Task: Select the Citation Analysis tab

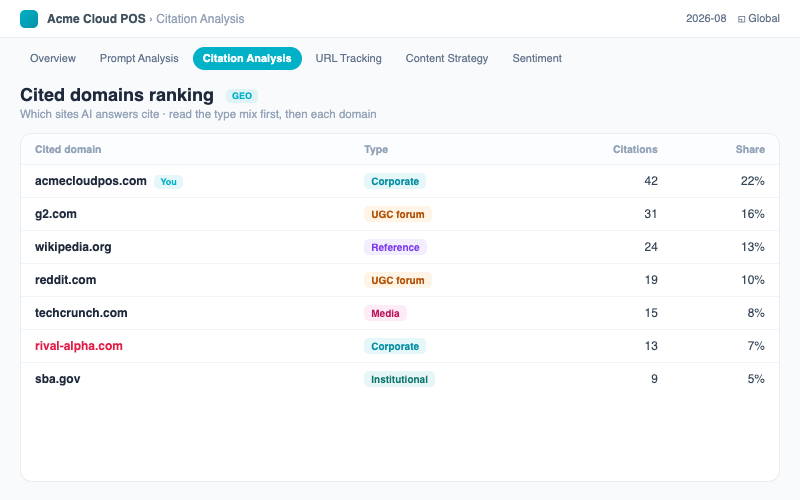Action: click(247, 58)
